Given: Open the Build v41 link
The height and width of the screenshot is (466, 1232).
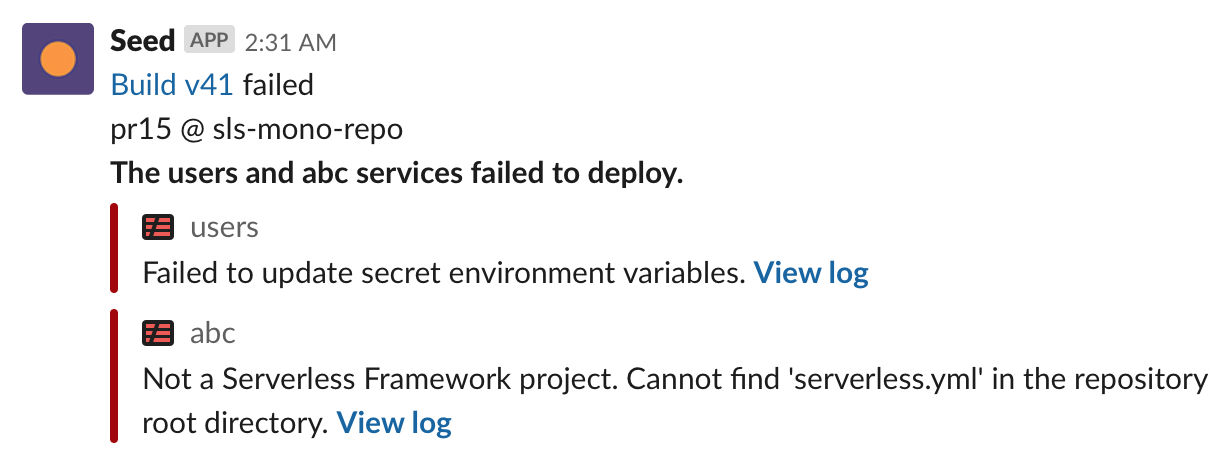Looking at the screenshot, I should pyautogui.click(x=172, y=85).
